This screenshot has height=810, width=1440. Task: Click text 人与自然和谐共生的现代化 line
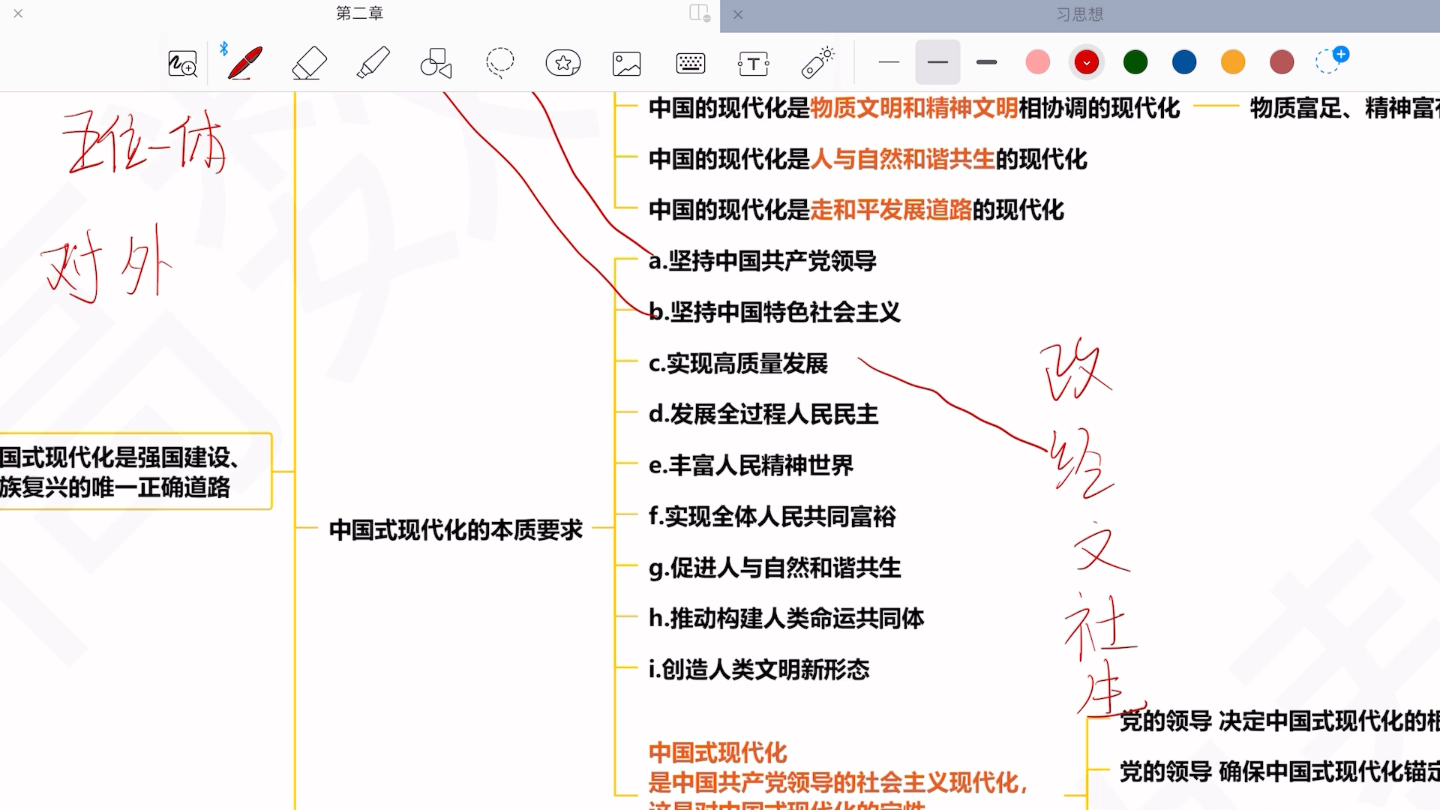867,159
